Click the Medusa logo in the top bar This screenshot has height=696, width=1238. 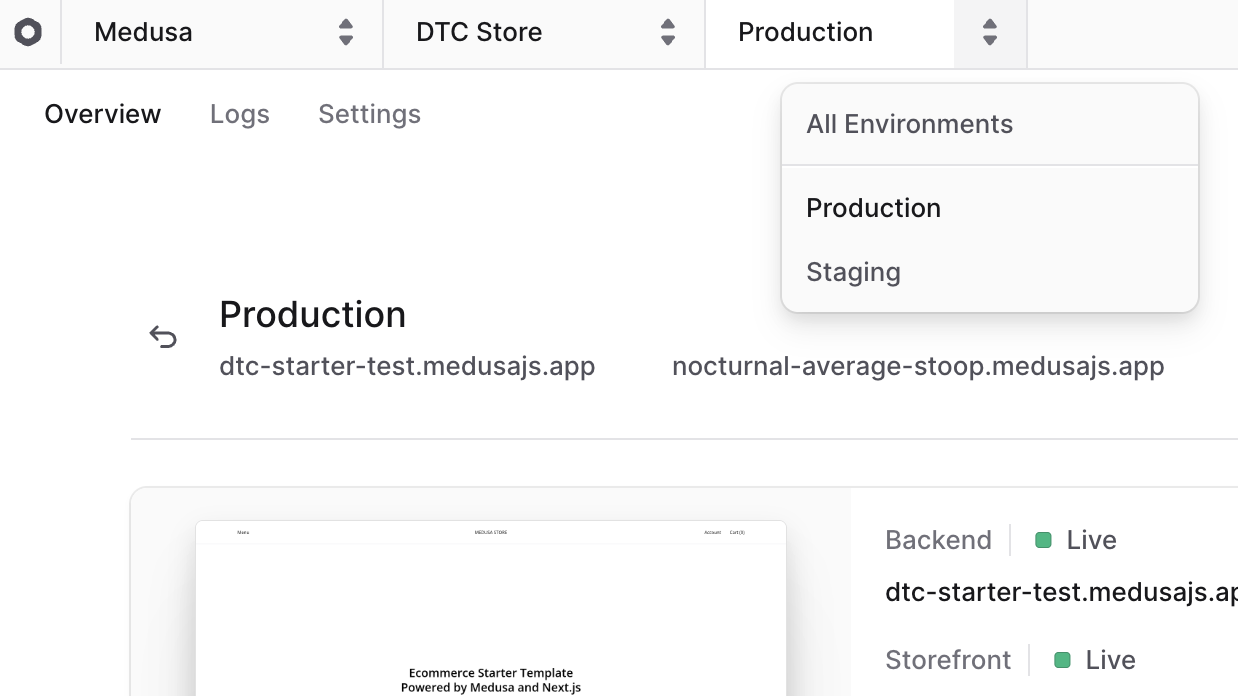pos(30,32)
